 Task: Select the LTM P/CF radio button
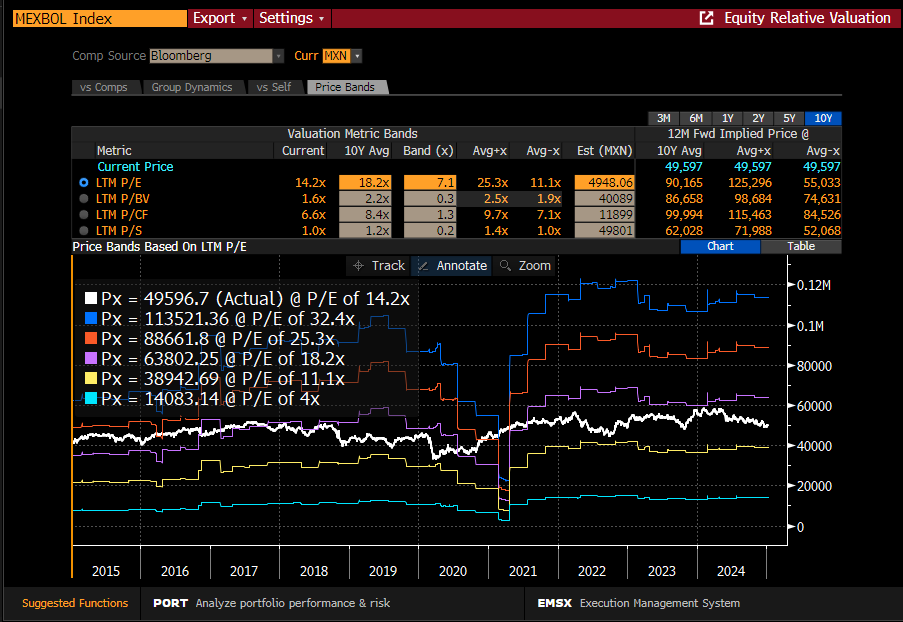84,215
